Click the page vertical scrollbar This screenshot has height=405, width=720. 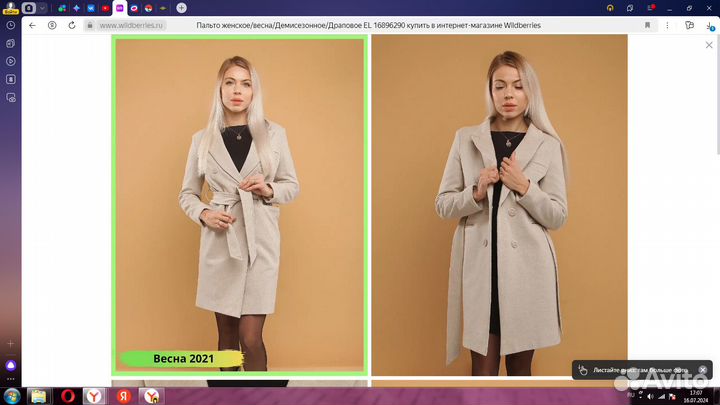point(718,94)
